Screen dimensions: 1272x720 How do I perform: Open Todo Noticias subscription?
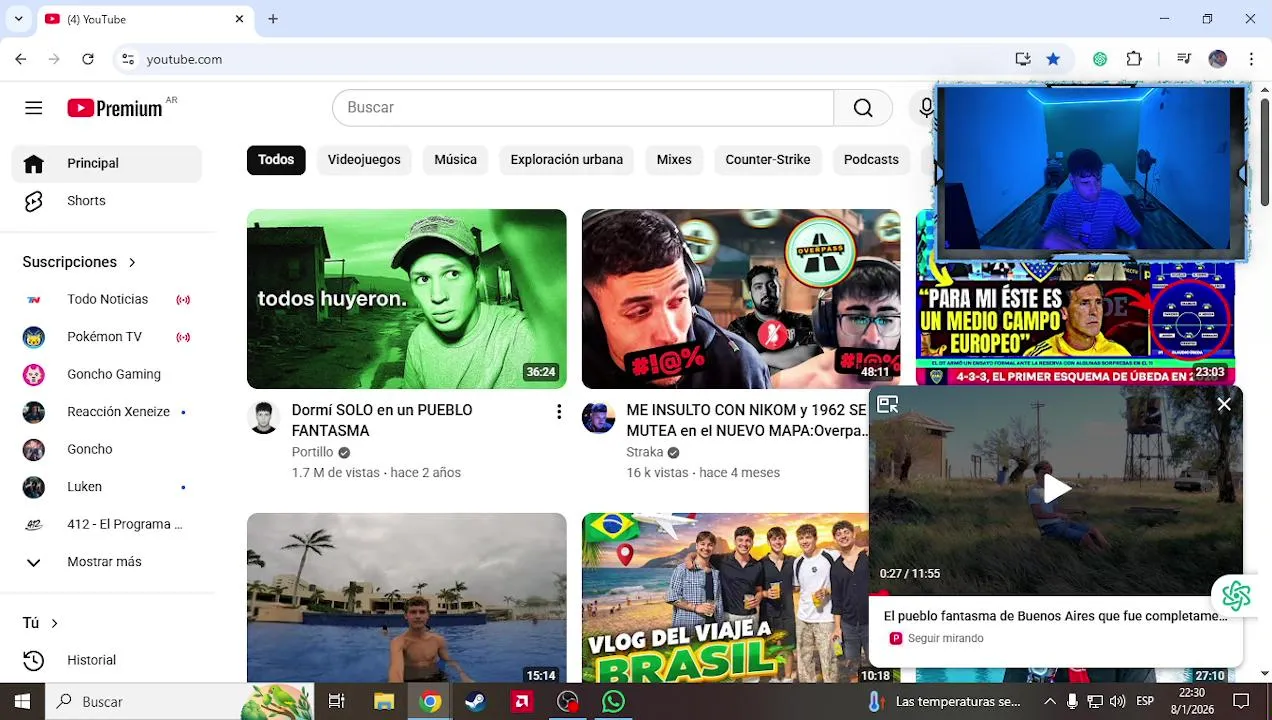tap(106, 299)
